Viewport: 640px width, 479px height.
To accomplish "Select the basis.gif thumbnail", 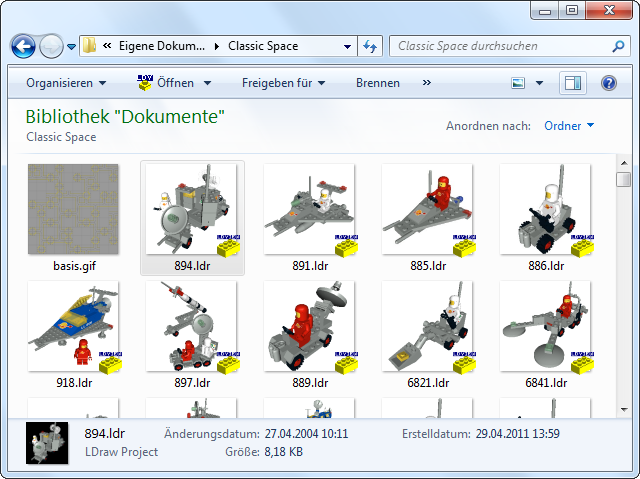I will click(73, 209).
